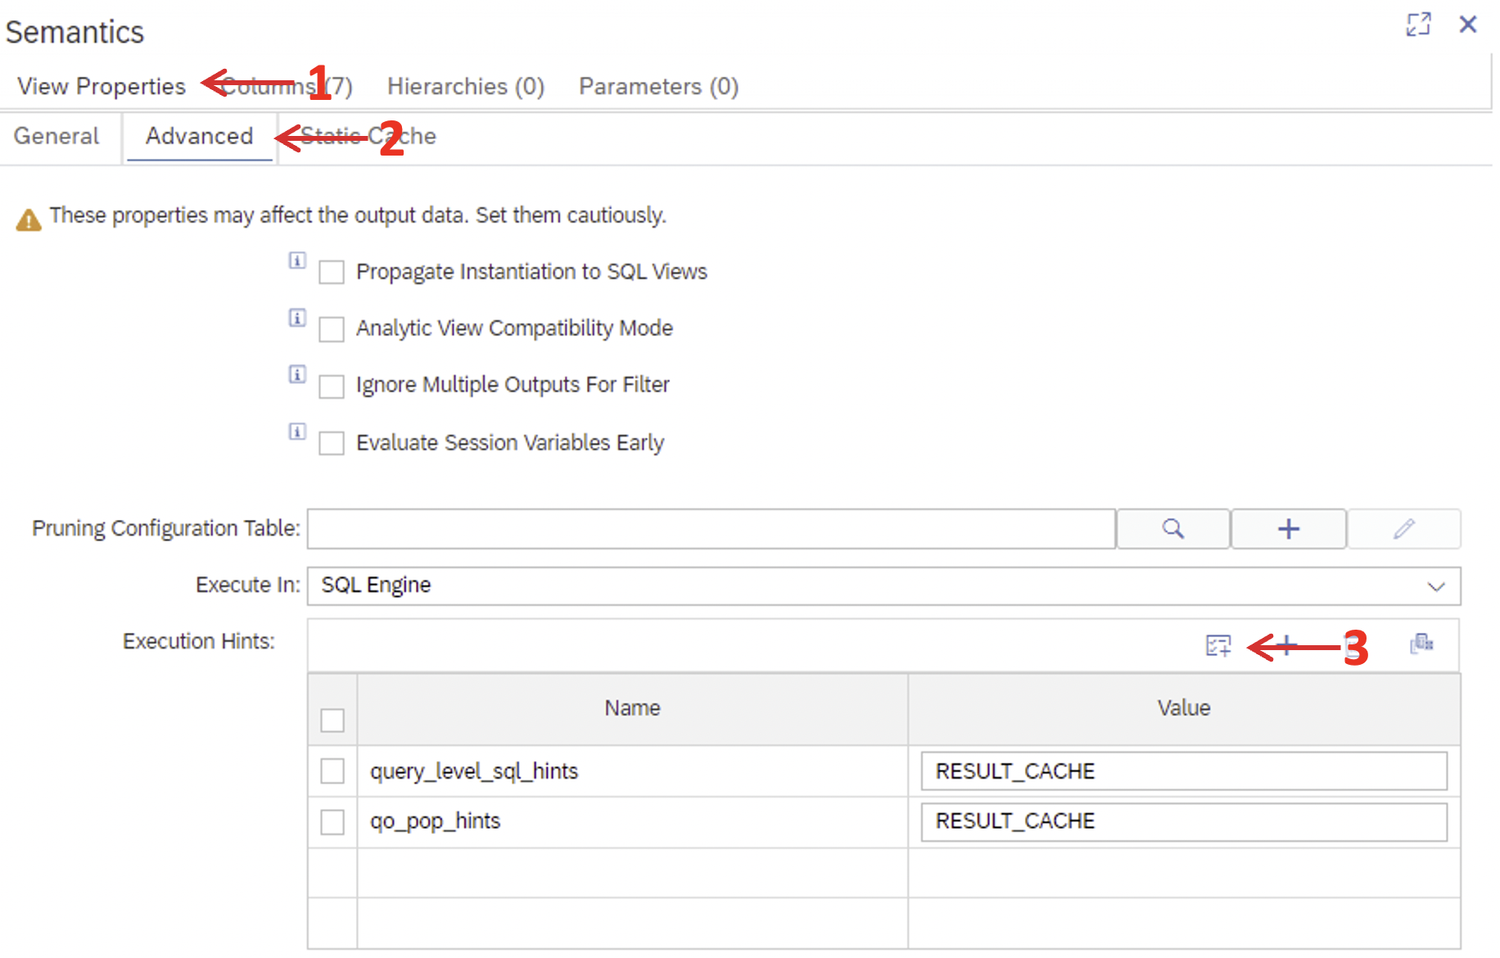
Task: Check Ignore Multiple Outputs For Filter
Action: click(331, 386)
